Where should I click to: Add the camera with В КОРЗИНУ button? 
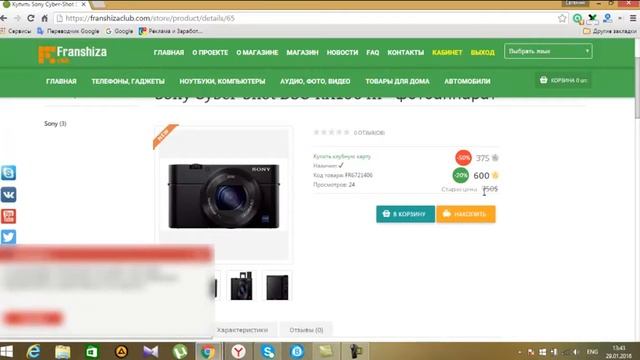click(405, 214)
